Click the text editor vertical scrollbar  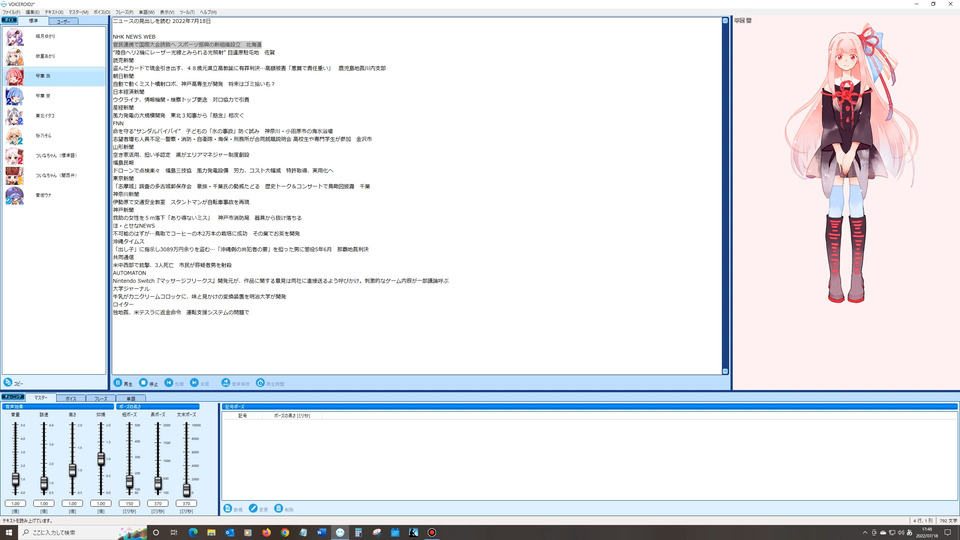(x=726, y=196)
